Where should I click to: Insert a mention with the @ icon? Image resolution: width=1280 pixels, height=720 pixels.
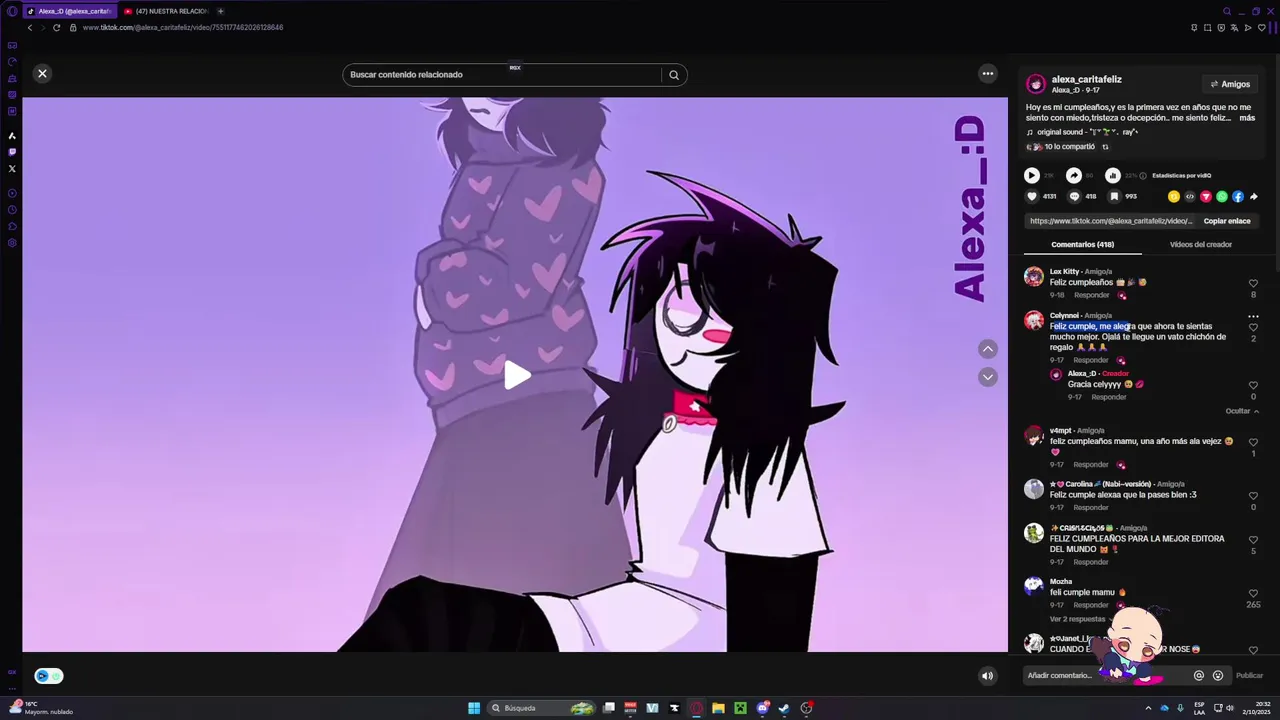(1198, 675)
